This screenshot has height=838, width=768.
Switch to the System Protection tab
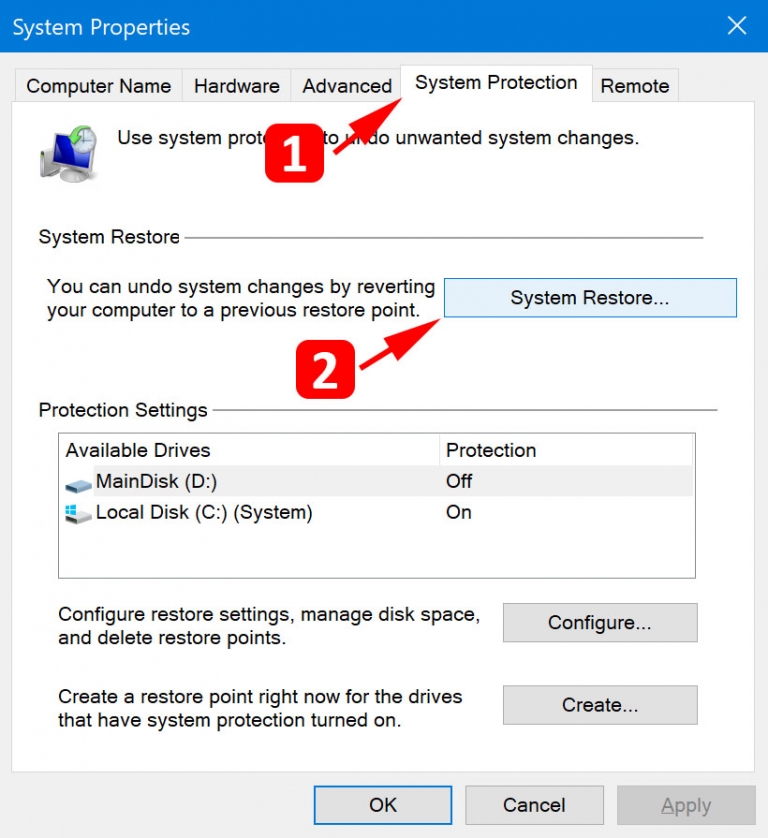click(495, 84)
